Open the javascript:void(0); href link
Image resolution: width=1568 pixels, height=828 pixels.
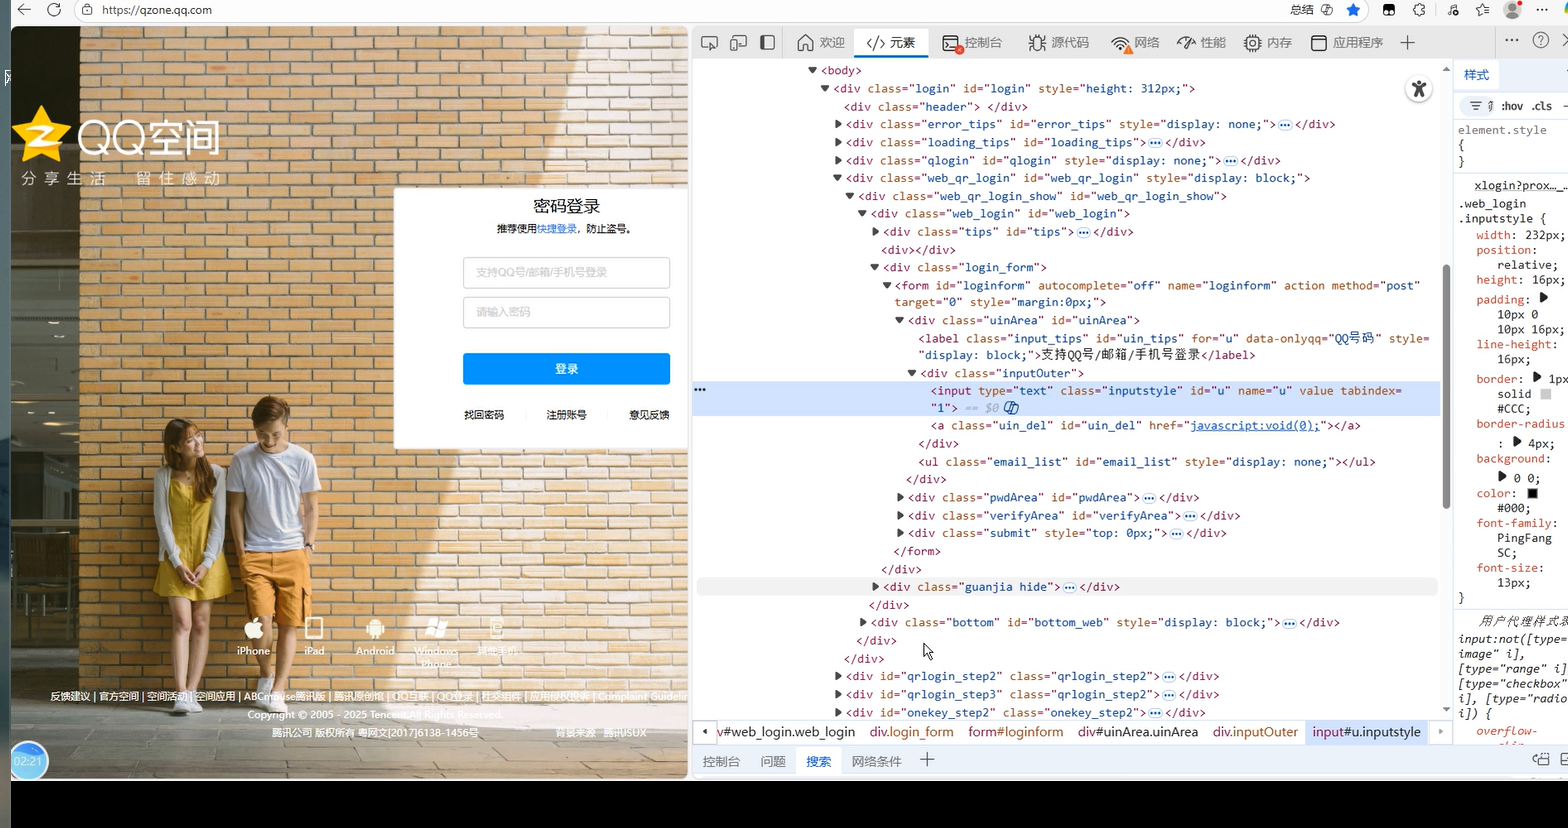point(1255,426)
